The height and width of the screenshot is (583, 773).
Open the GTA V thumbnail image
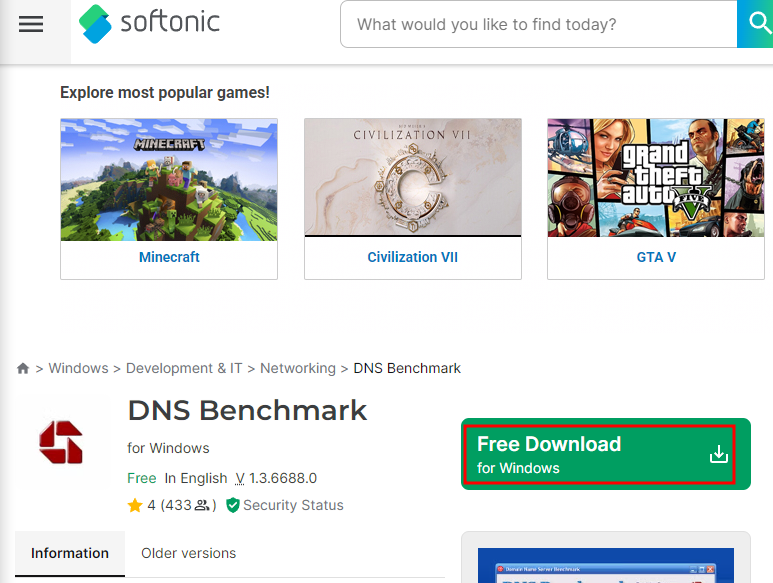tap(656, 177)
